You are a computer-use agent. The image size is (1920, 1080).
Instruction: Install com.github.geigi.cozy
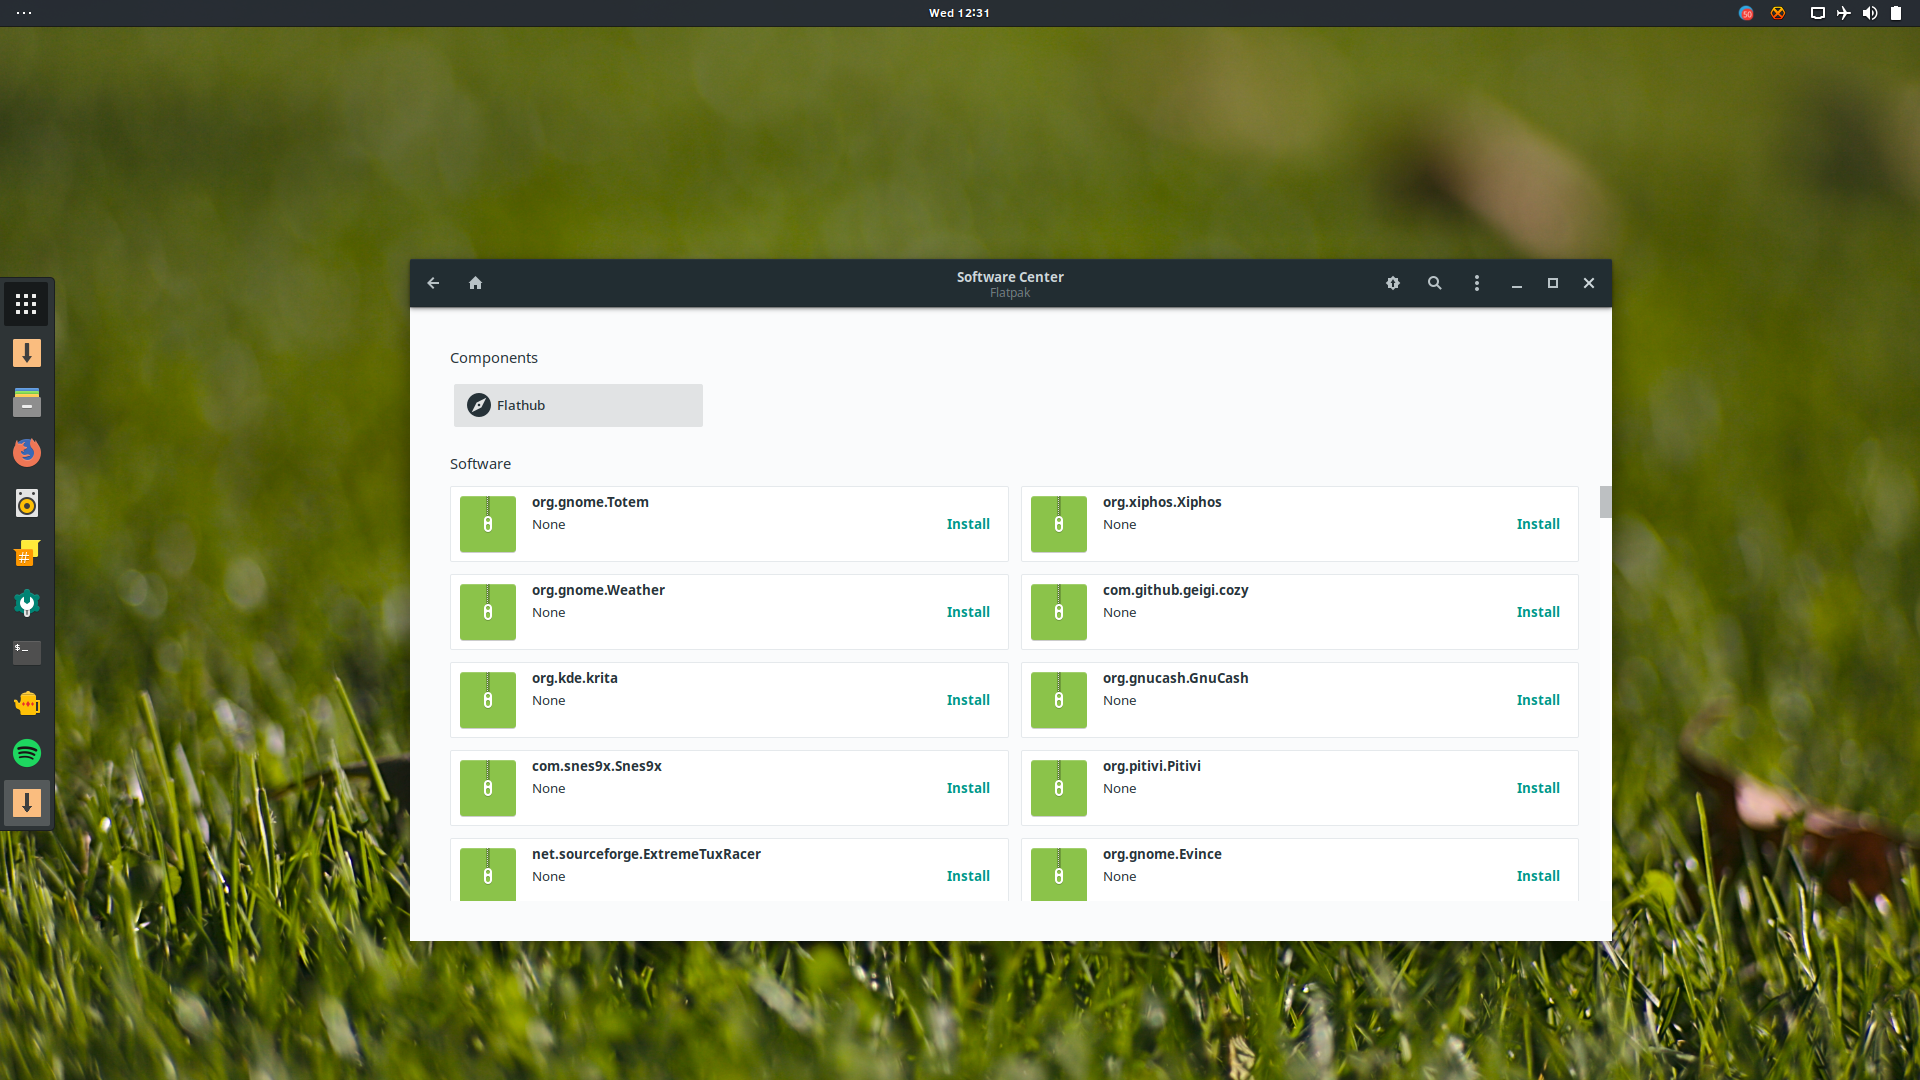click(1538, 612)
